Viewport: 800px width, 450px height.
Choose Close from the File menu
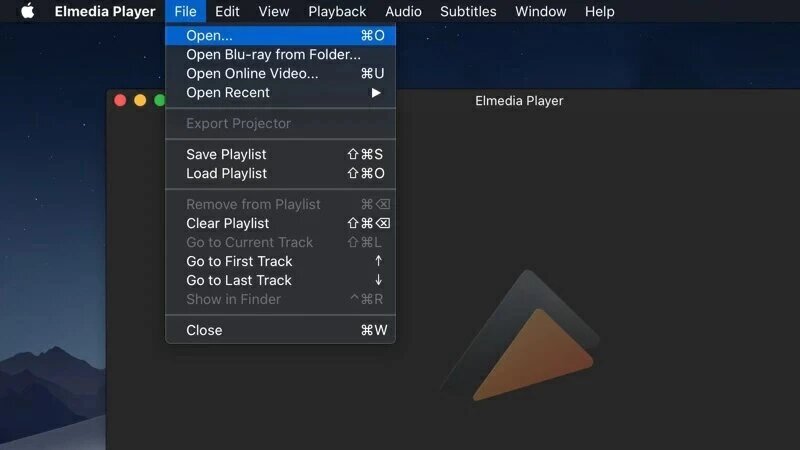tap(280, 330)
